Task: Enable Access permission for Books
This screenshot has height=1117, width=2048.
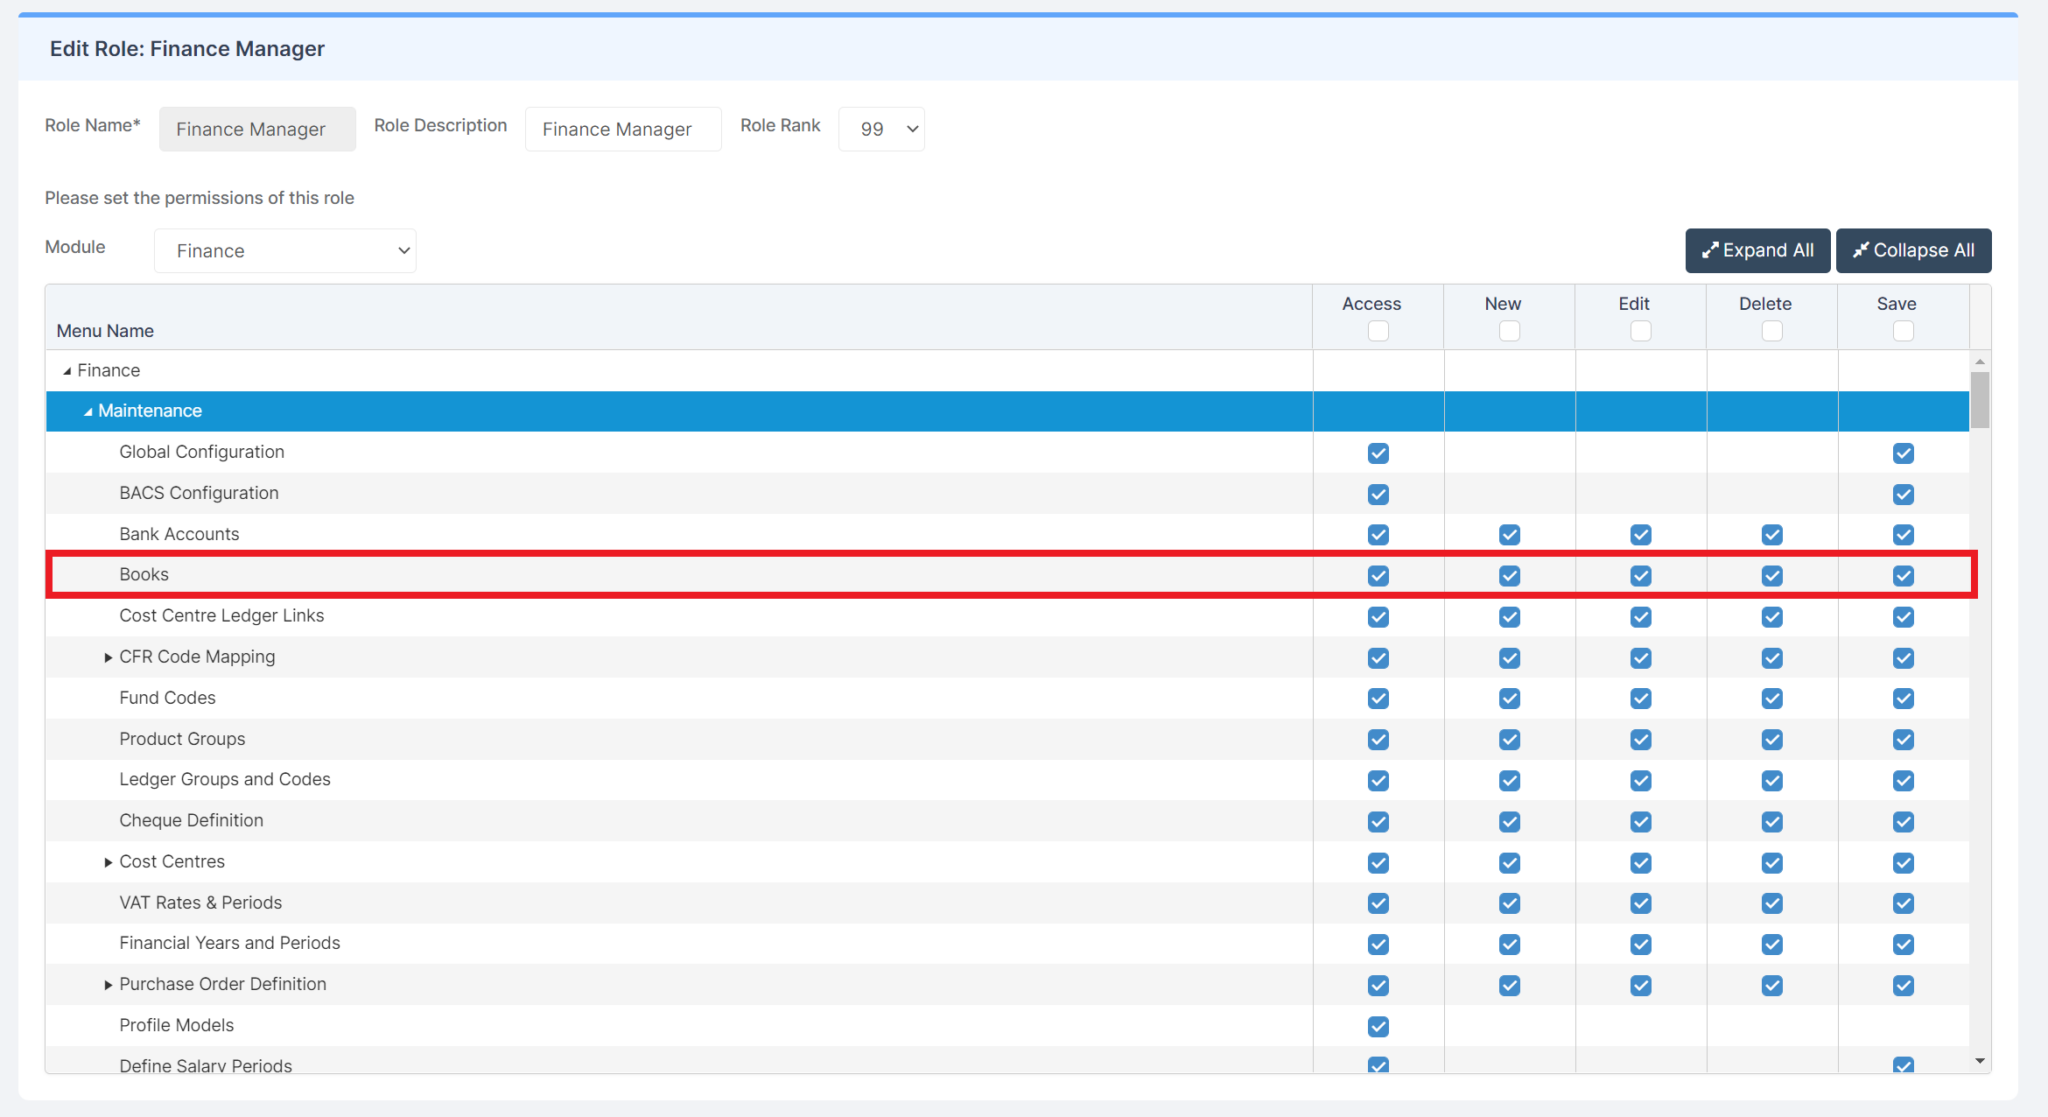Action: click(x=1378, y=575)
